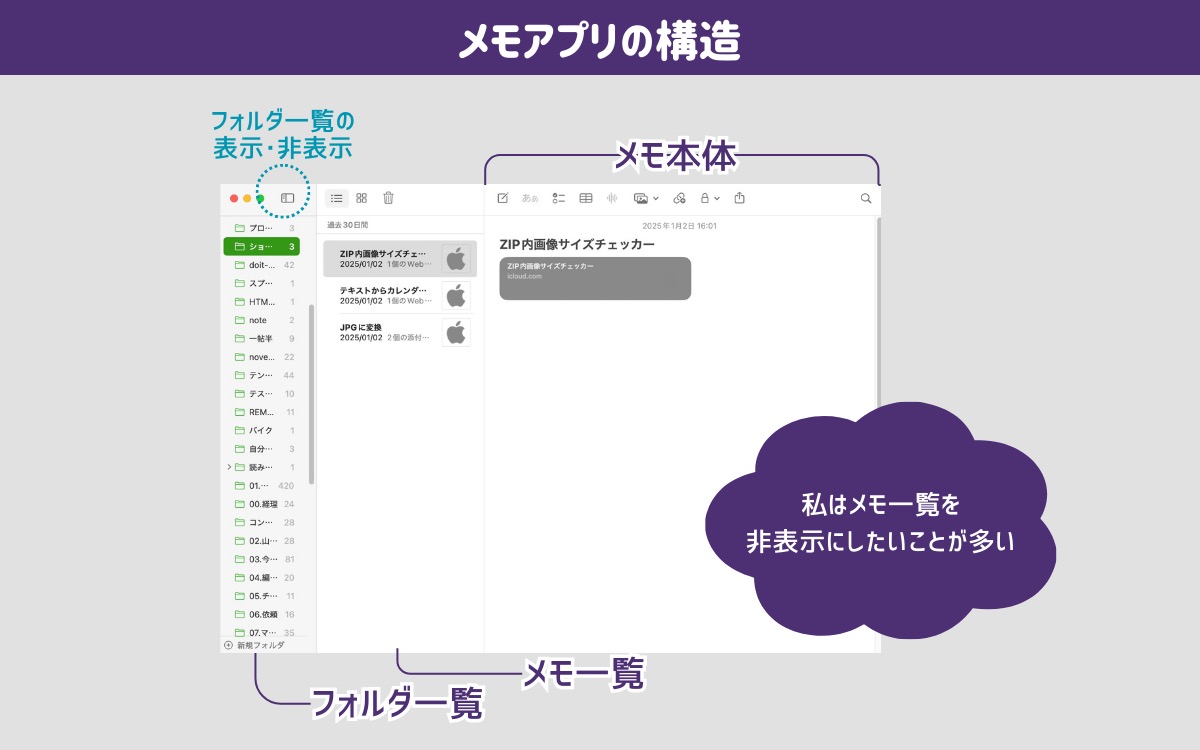Select the プロ… folder with count 3
This screenshot has width=1200, height=750.
coord(262,228)
